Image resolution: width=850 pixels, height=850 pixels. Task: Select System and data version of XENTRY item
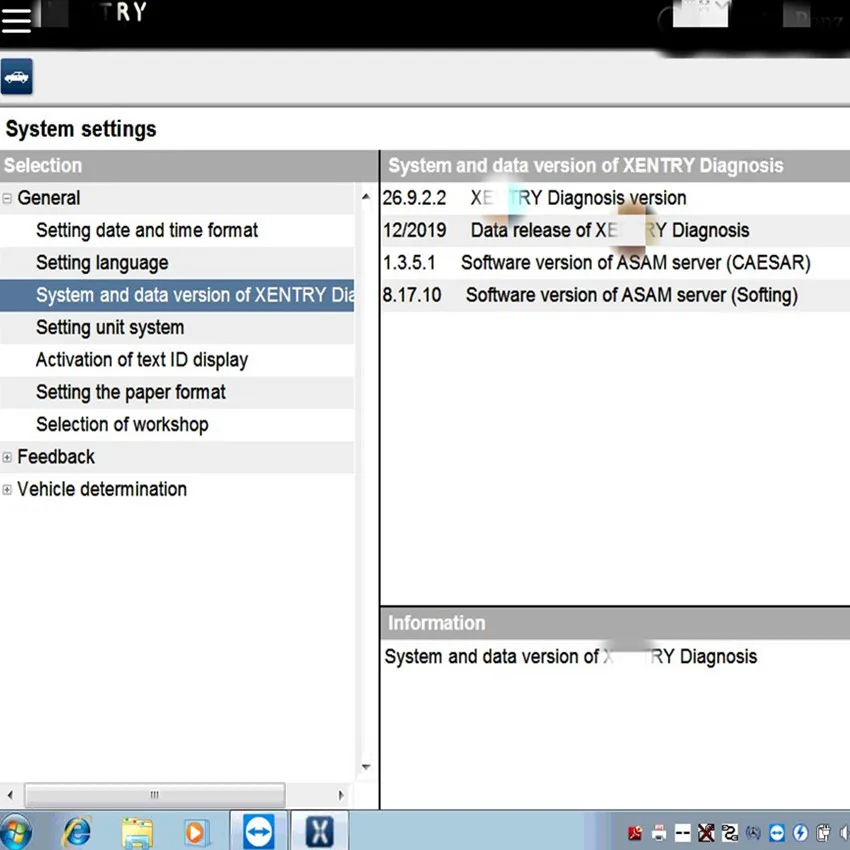(x=177, y=295)
